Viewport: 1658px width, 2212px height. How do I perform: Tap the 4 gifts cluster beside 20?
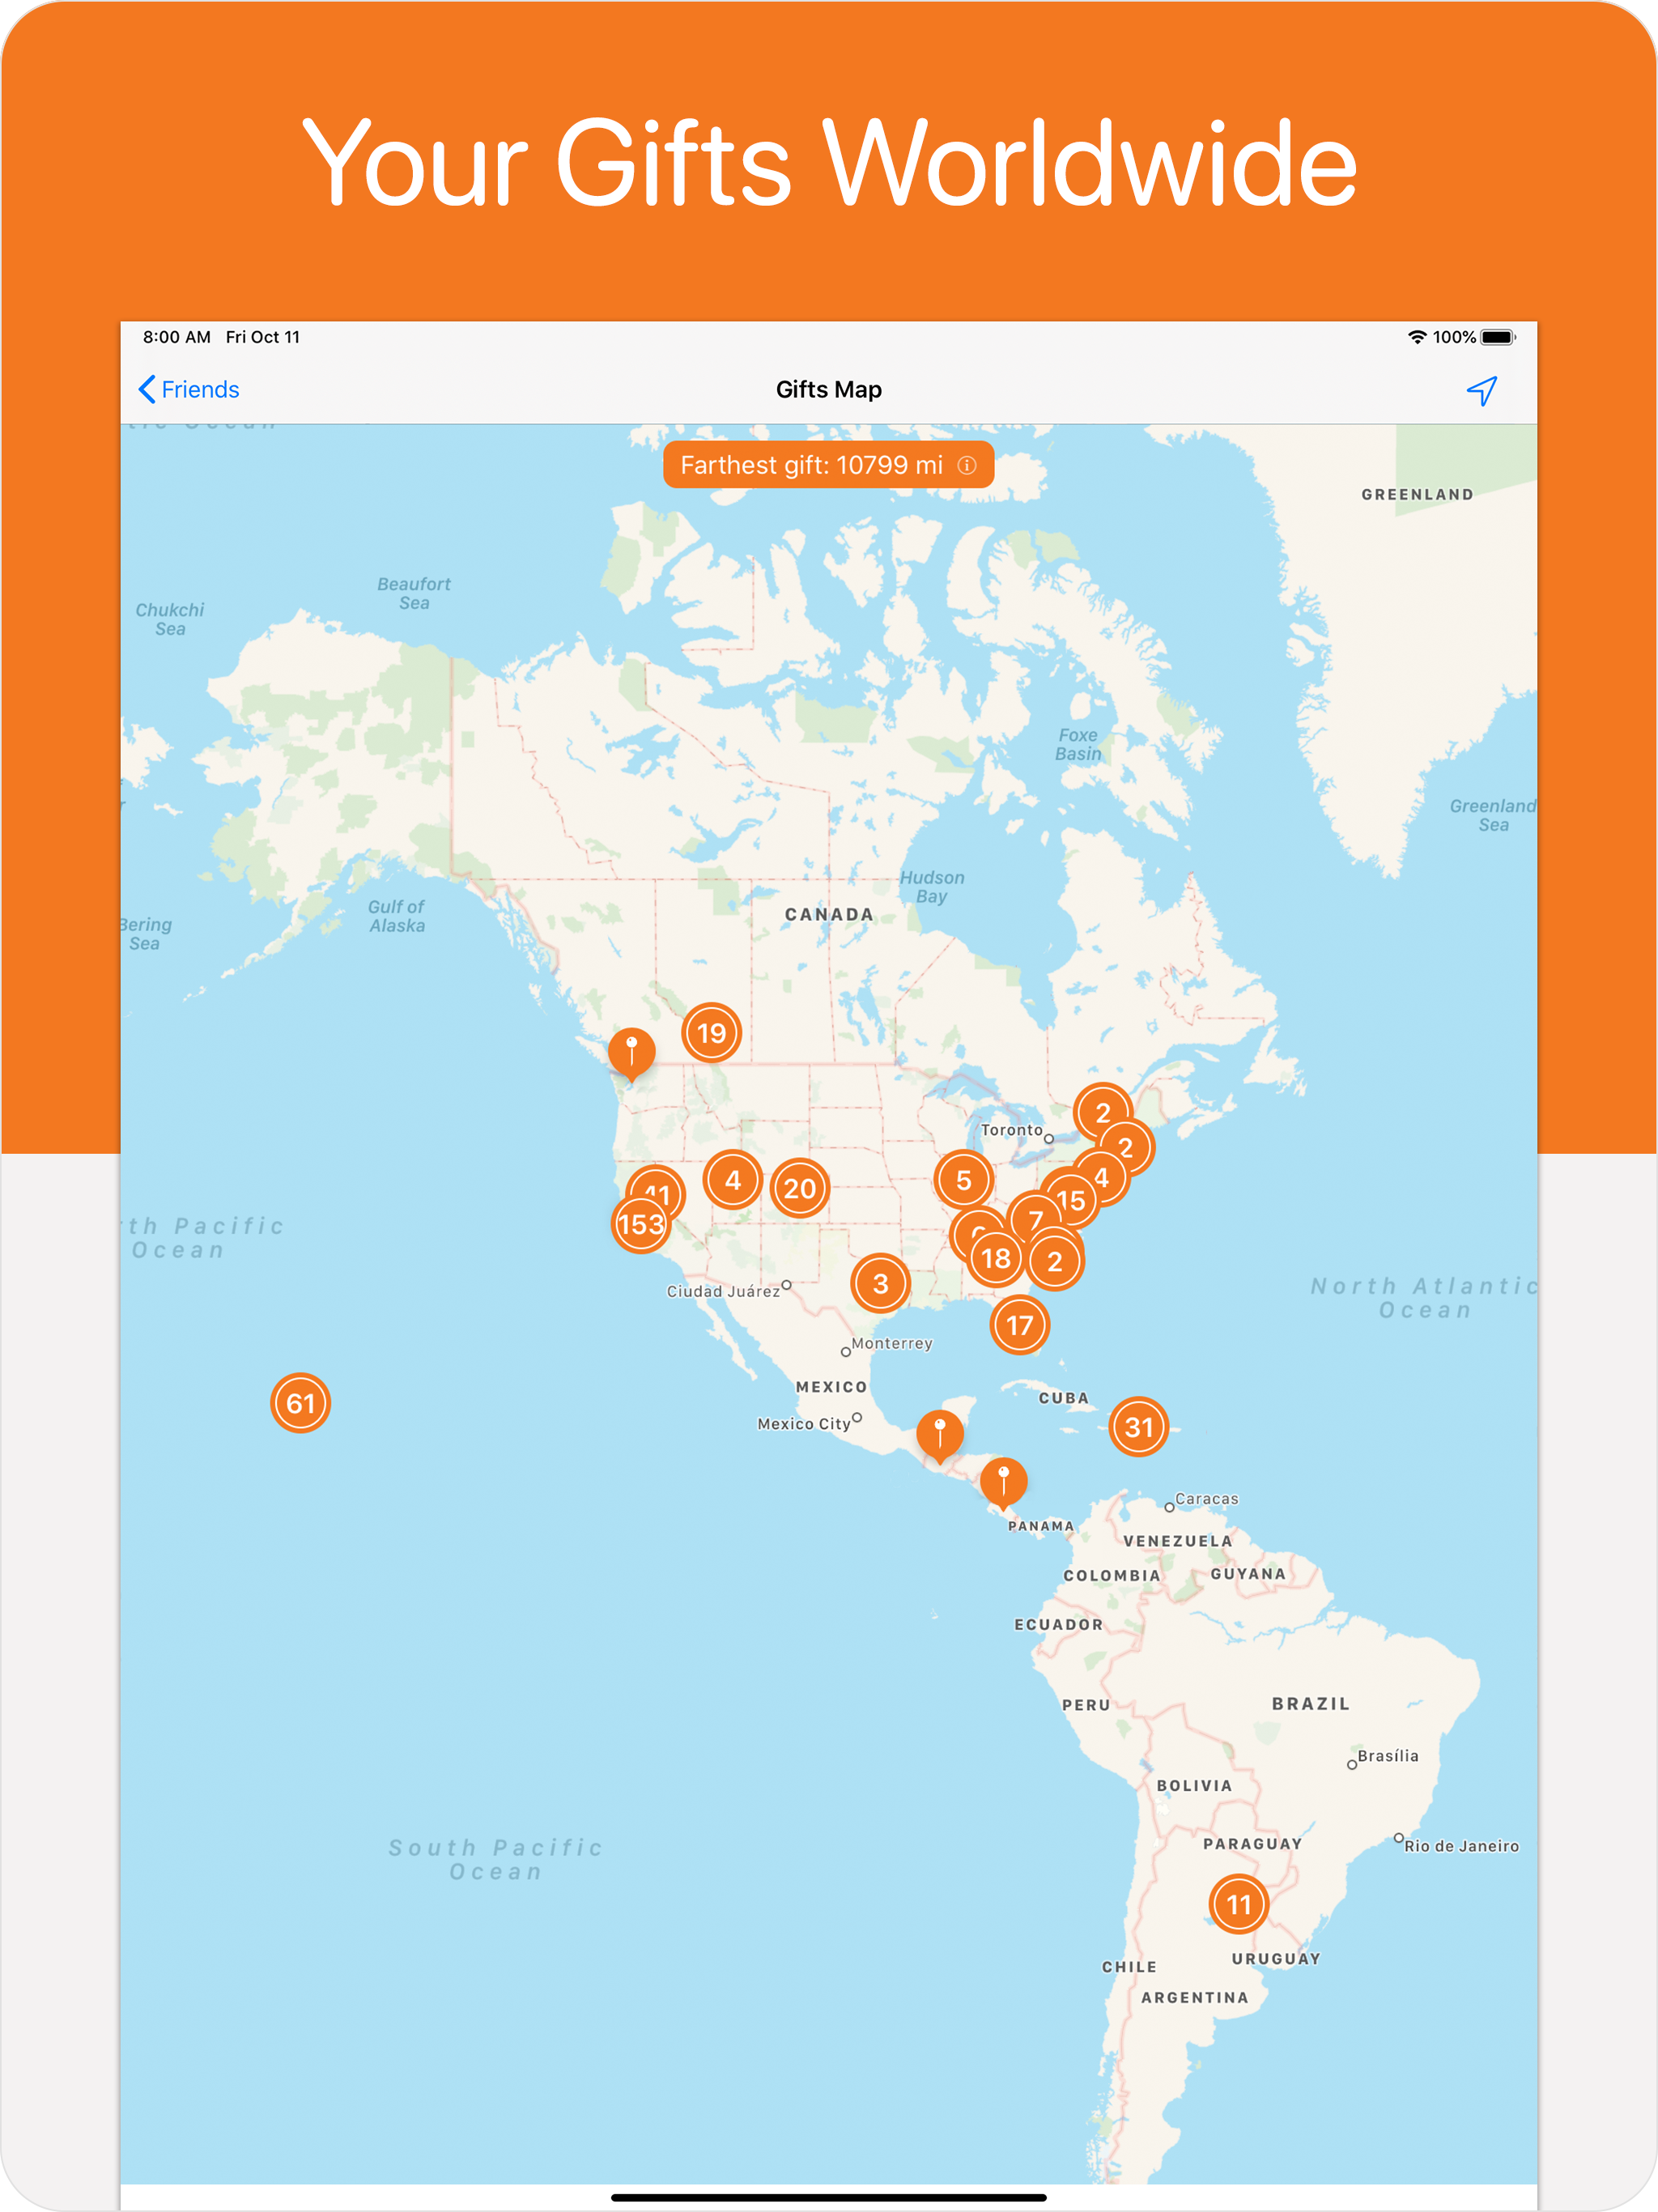733,1180
